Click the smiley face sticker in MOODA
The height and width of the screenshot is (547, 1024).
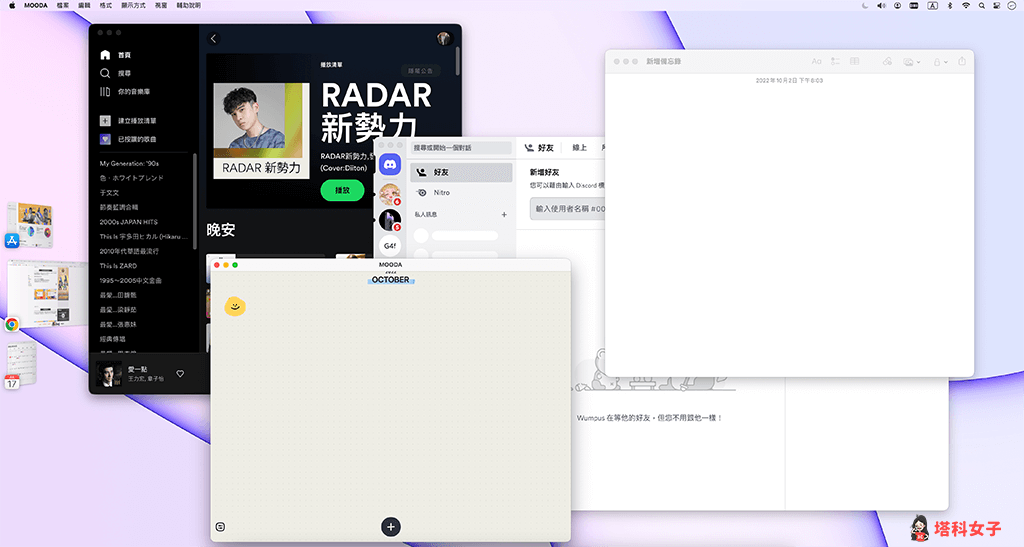click(235, 306)
